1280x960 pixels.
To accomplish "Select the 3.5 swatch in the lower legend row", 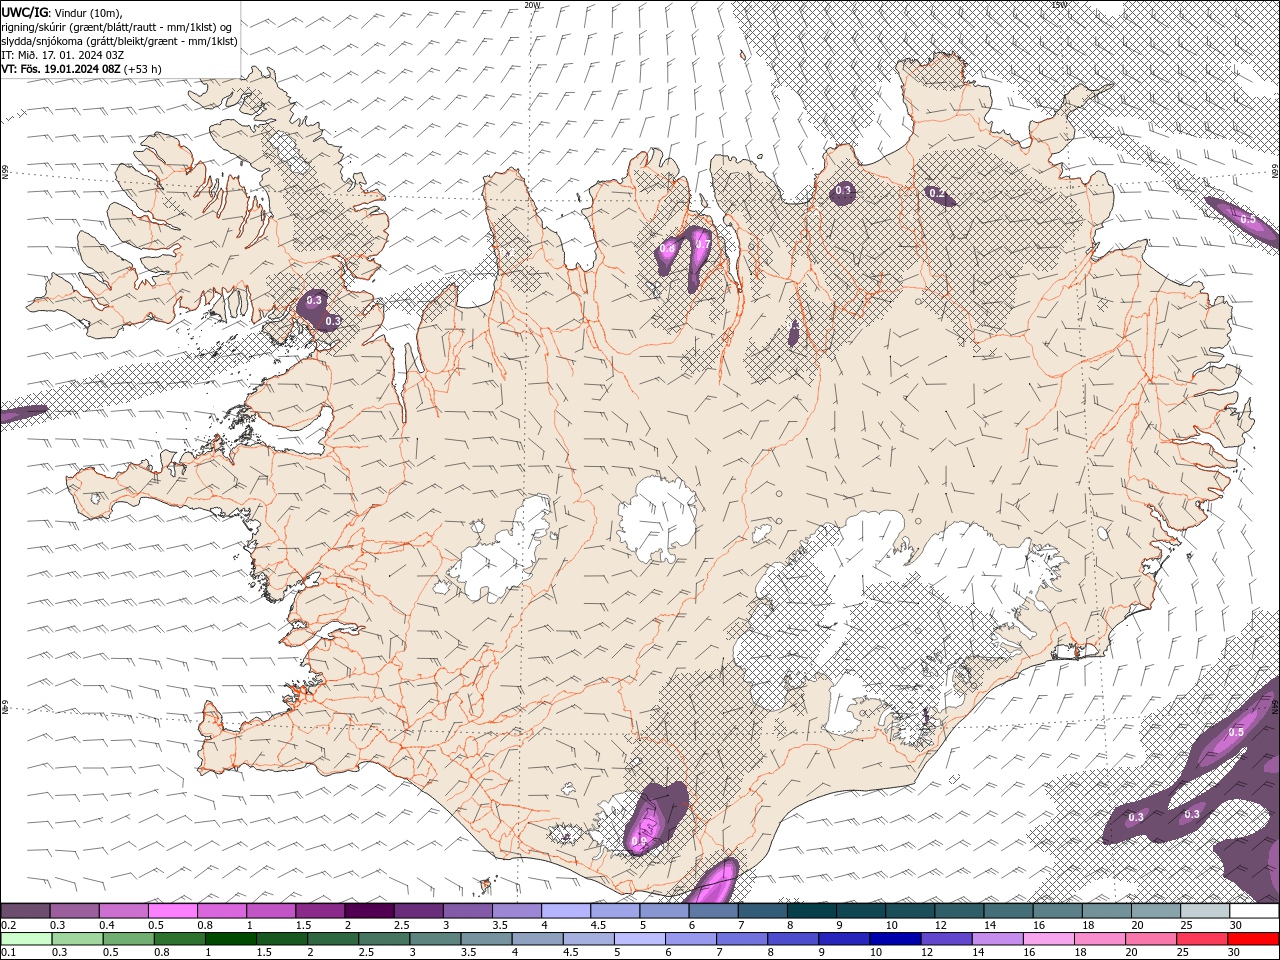I will pyautogui.click(x=486, y=939).
